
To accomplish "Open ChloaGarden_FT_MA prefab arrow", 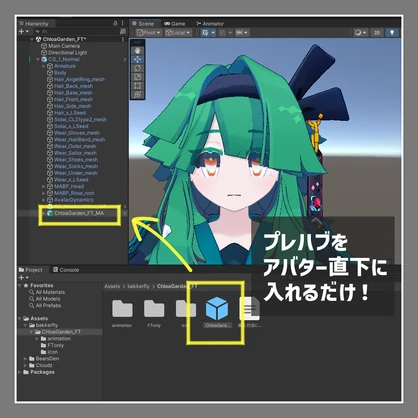I will (125, 213).
